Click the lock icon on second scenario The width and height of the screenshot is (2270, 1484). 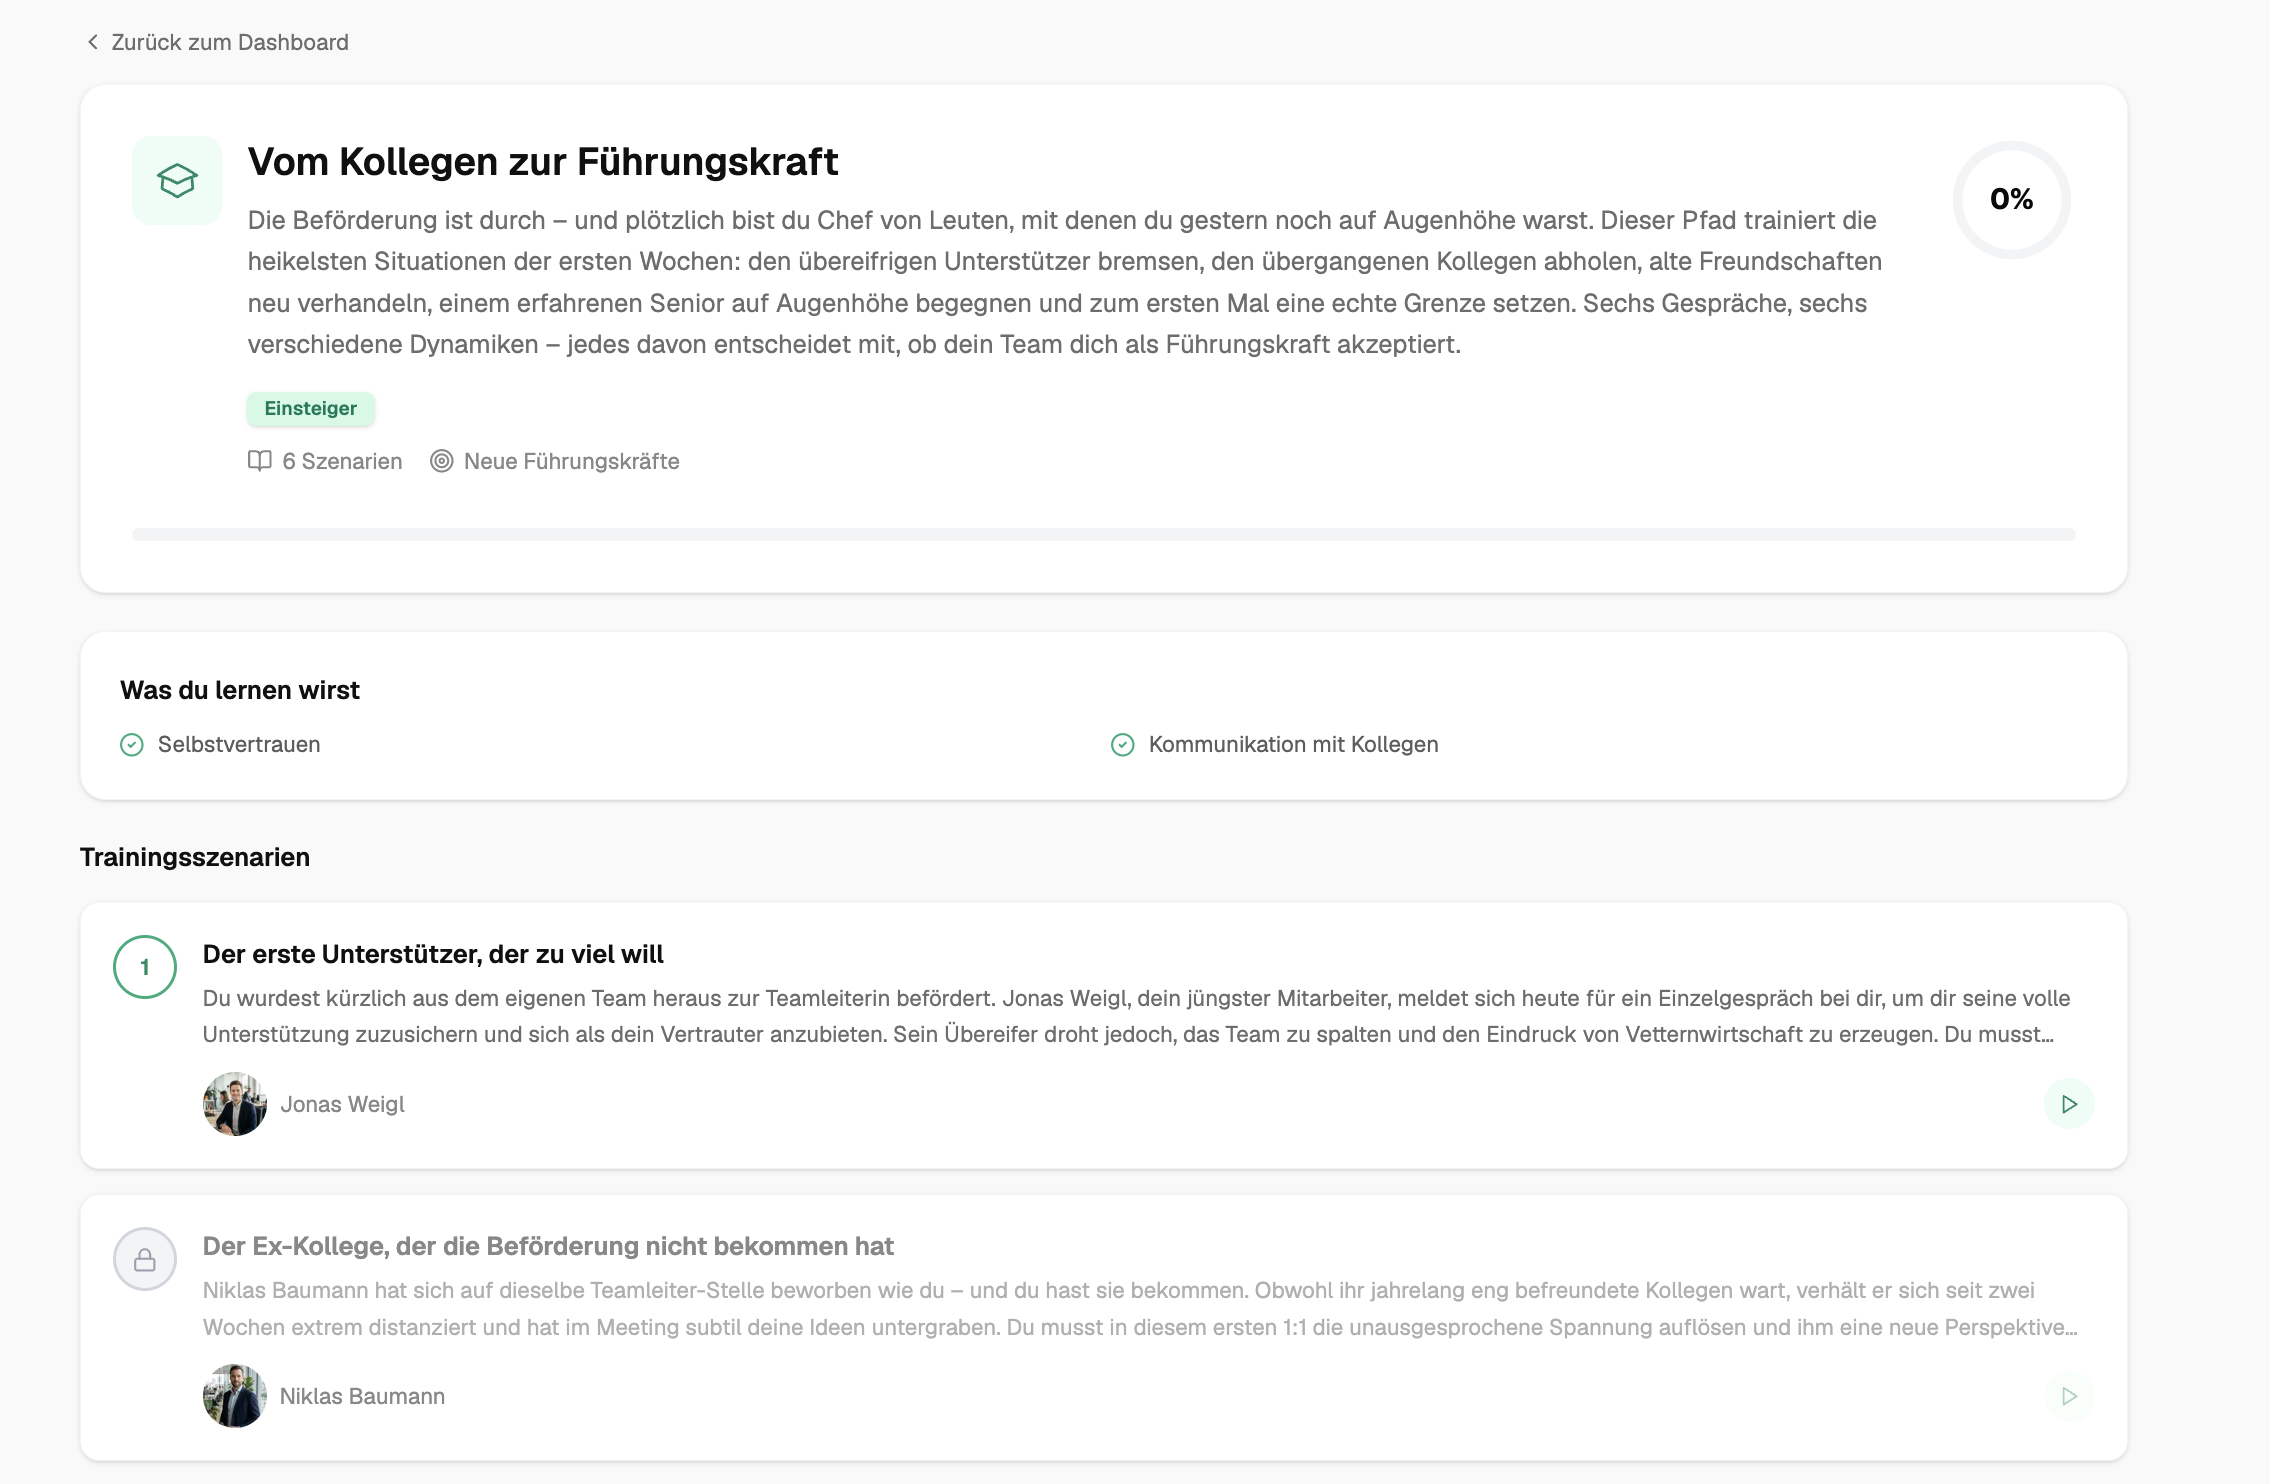click(145, 1259)
